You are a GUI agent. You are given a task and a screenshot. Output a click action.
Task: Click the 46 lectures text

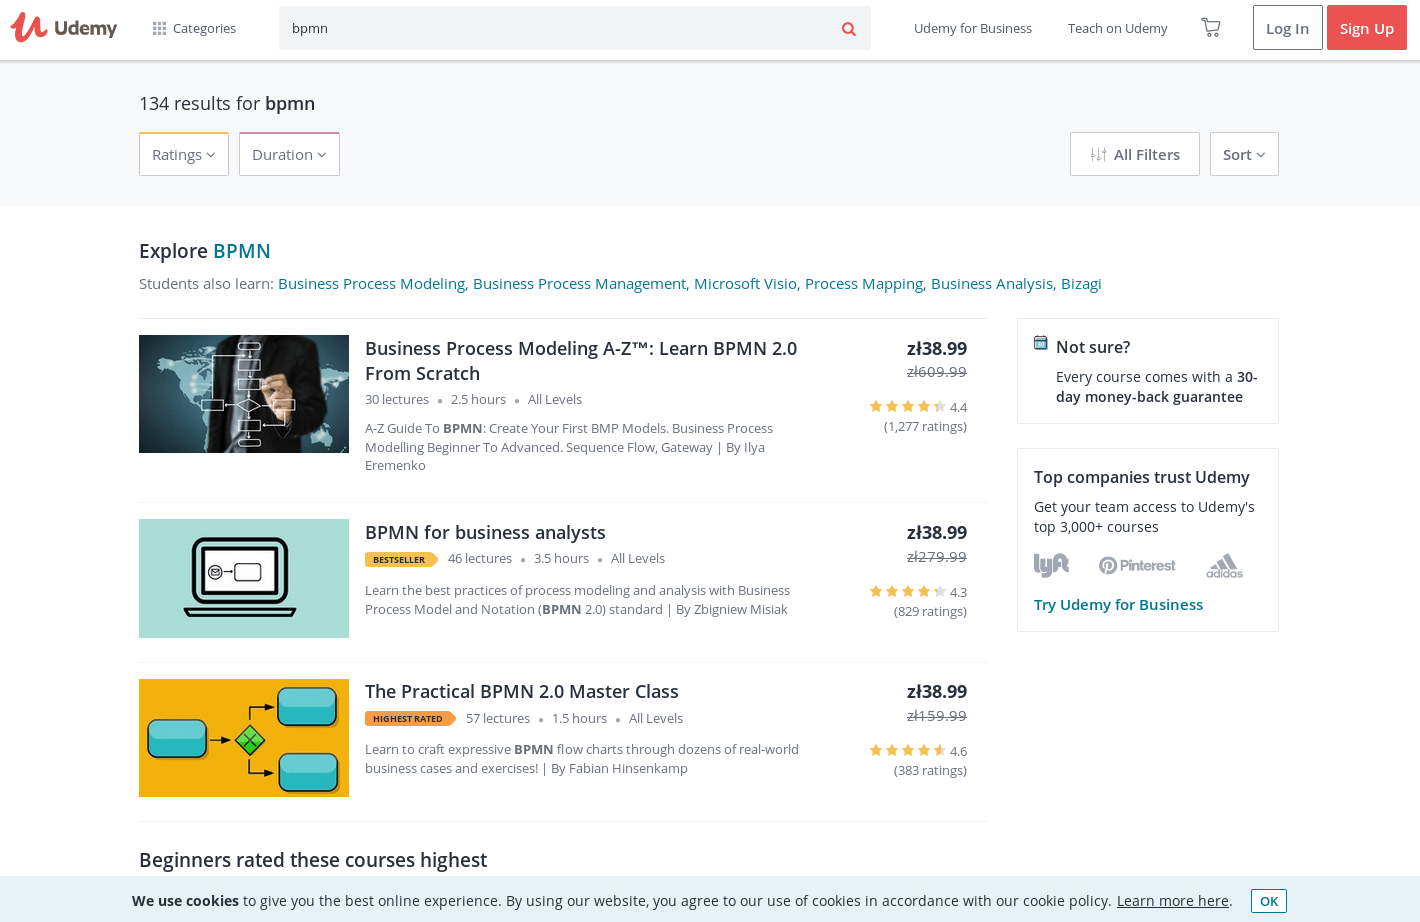(x=480, y=559)
